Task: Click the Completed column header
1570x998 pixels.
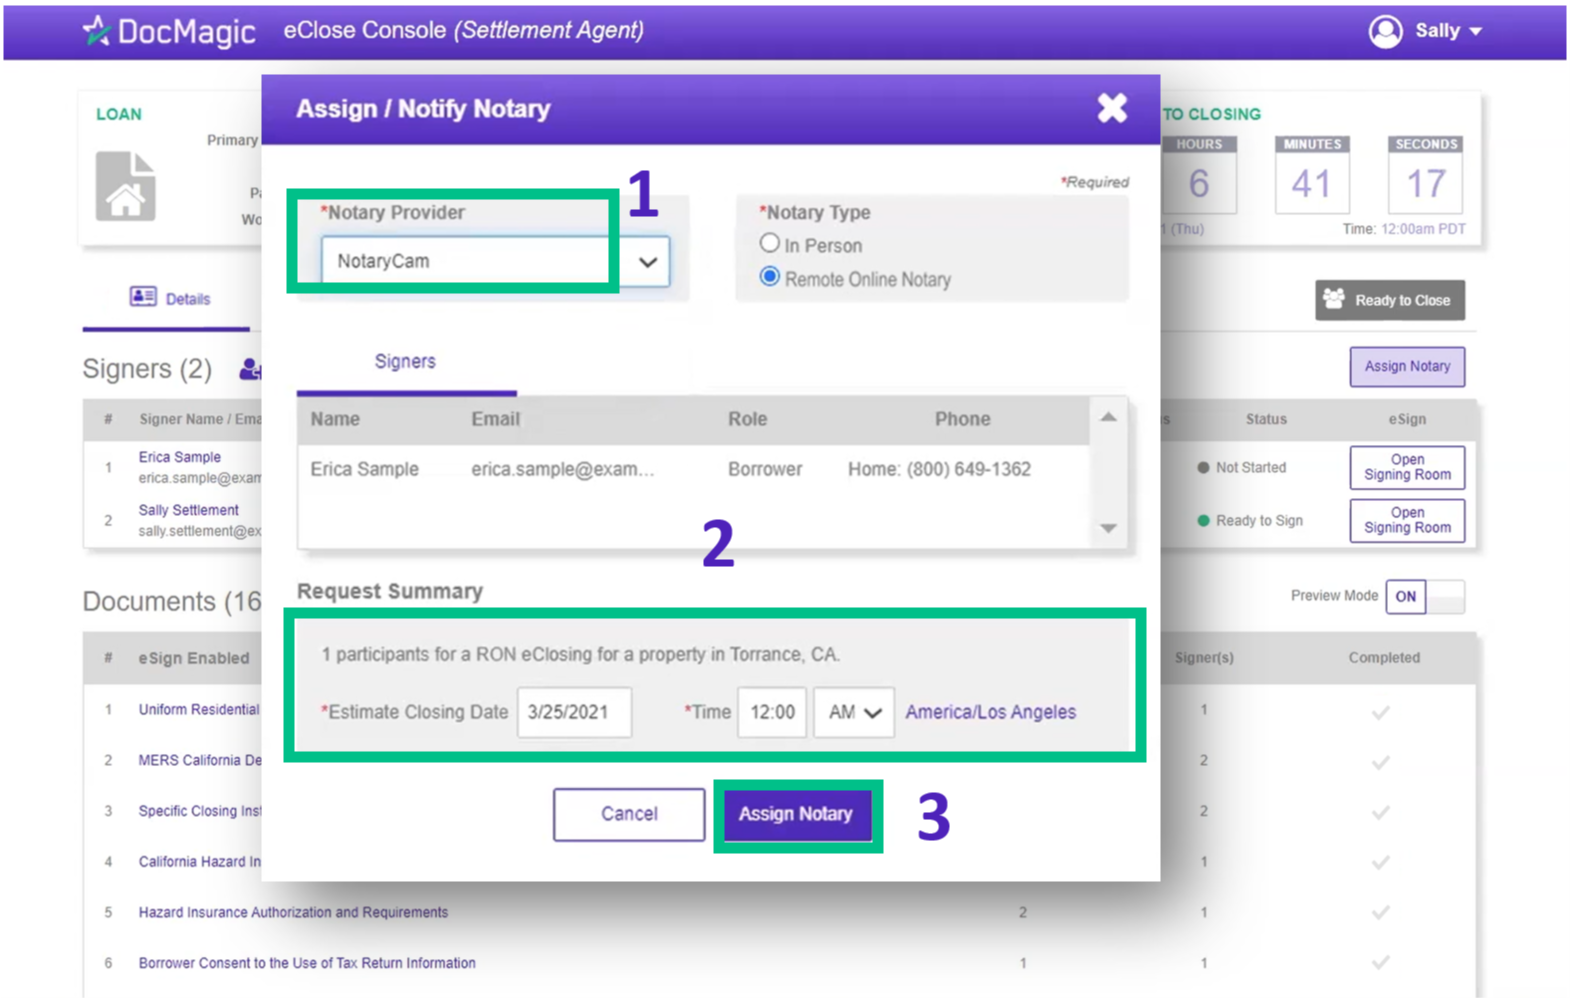Action: (1384, 657)
